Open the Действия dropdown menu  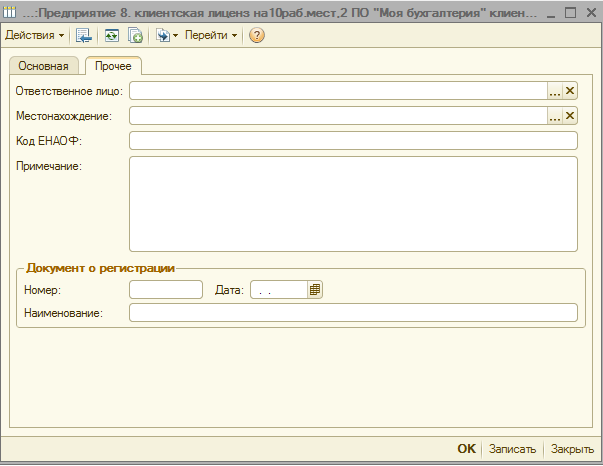tap(34, 35)
